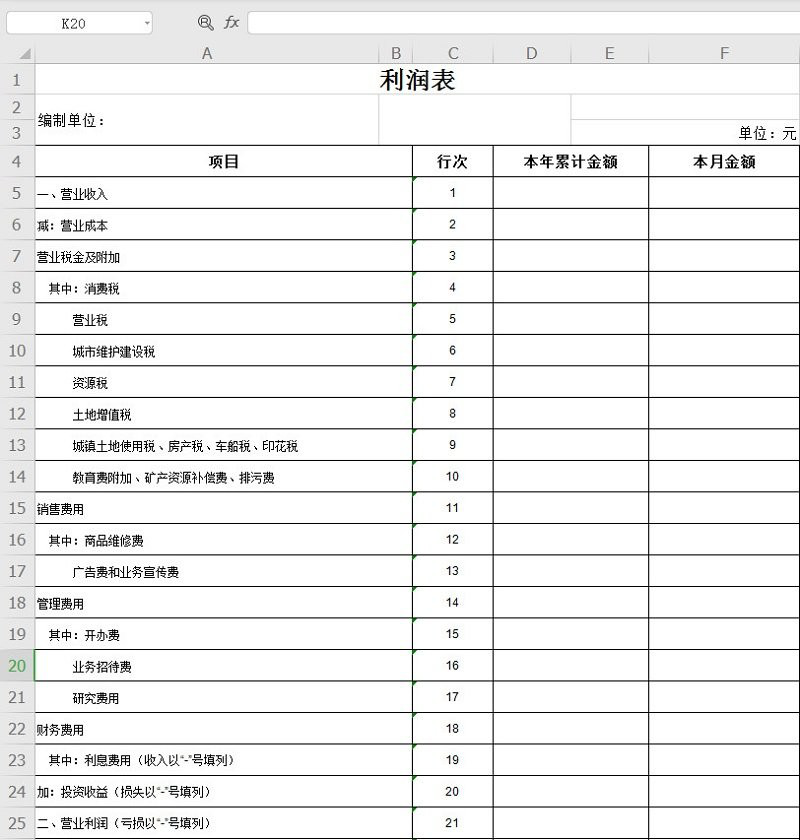
Task: Select the 本月金额 header cell
Action: click(723, 161)
